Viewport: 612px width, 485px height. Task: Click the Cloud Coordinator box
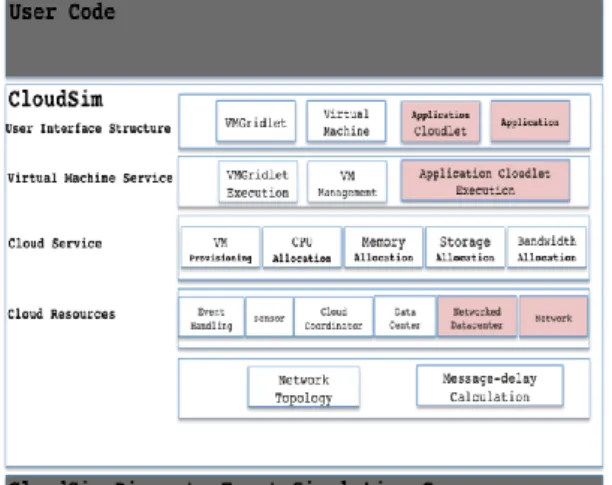pyautogui.click(x=334, y=317)
